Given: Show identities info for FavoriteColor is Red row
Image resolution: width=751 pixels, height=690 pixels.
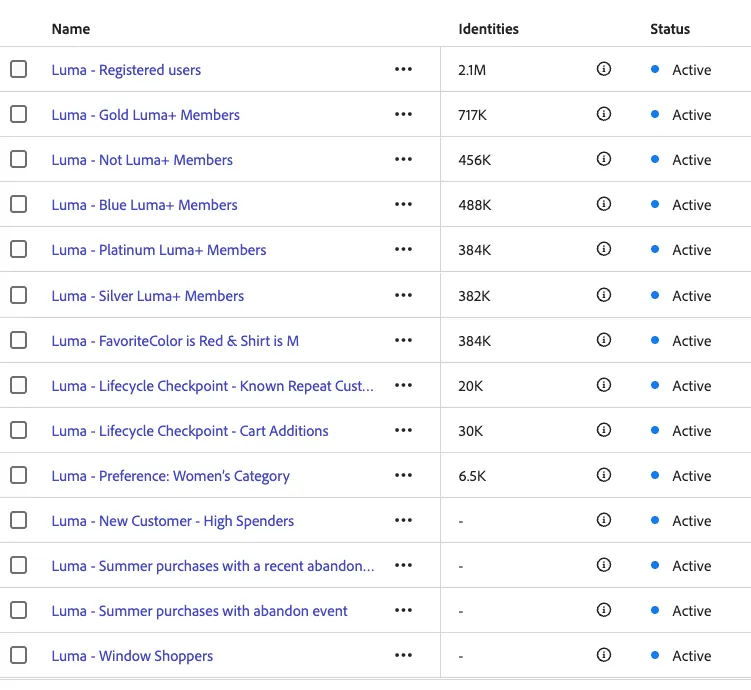Looking at the screenshot, I should pos(603,340).
